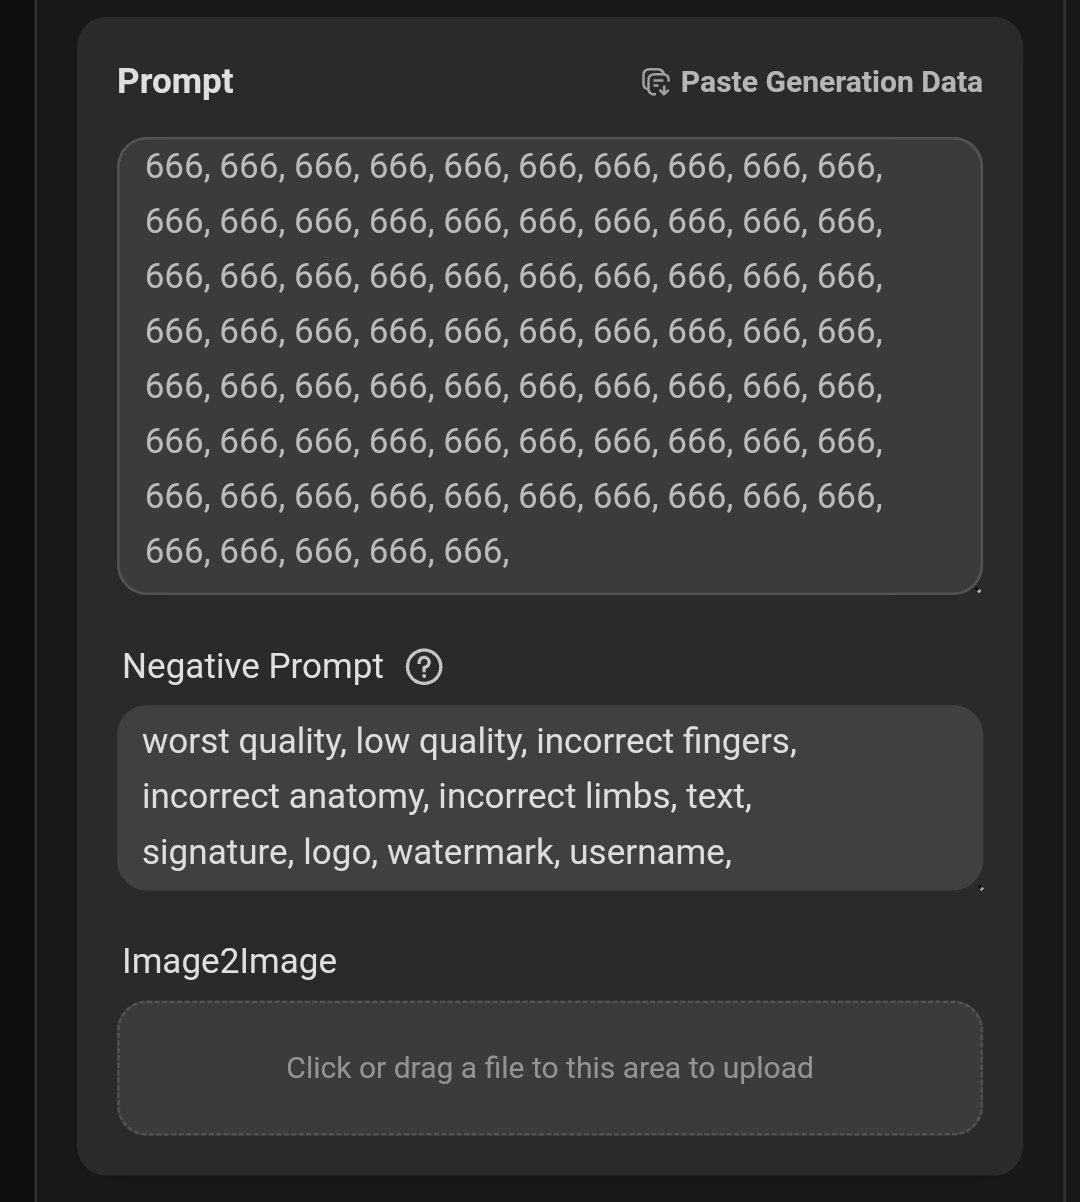This screenshot has height=1202, width=1080.
Task: Click the Image2Image file upload area
Action: click(550, 1068)
